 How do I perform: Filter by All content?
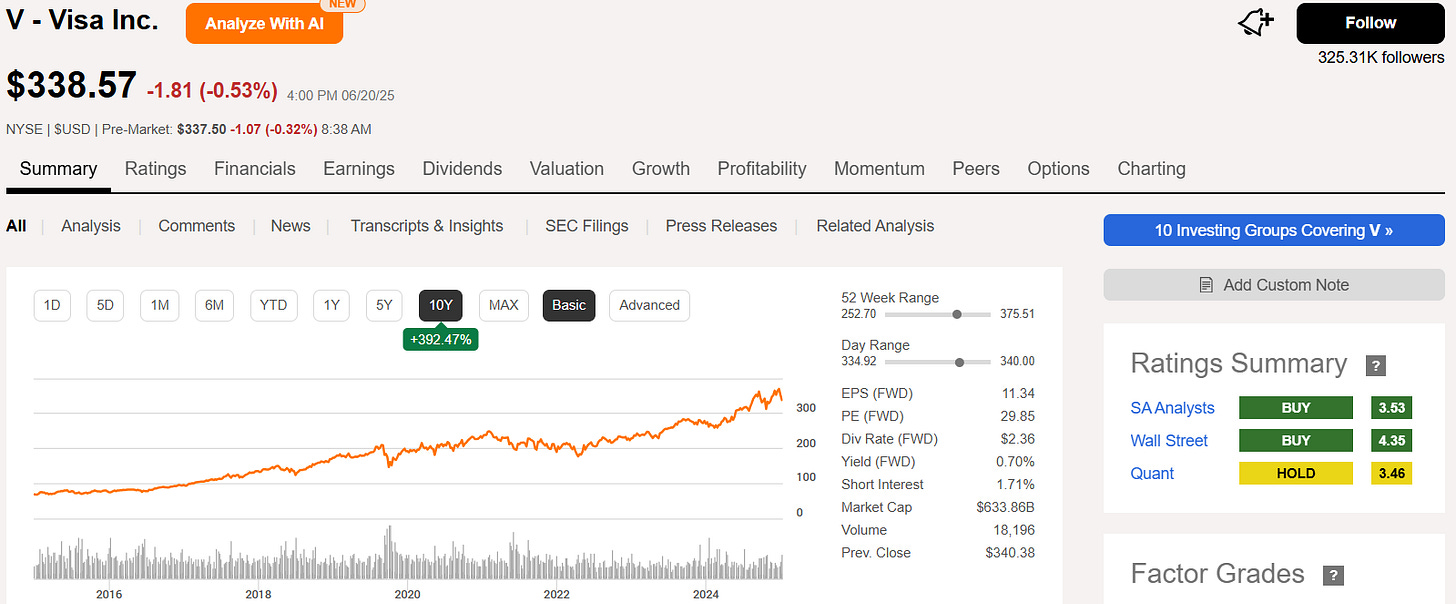[x=16, y=226]
